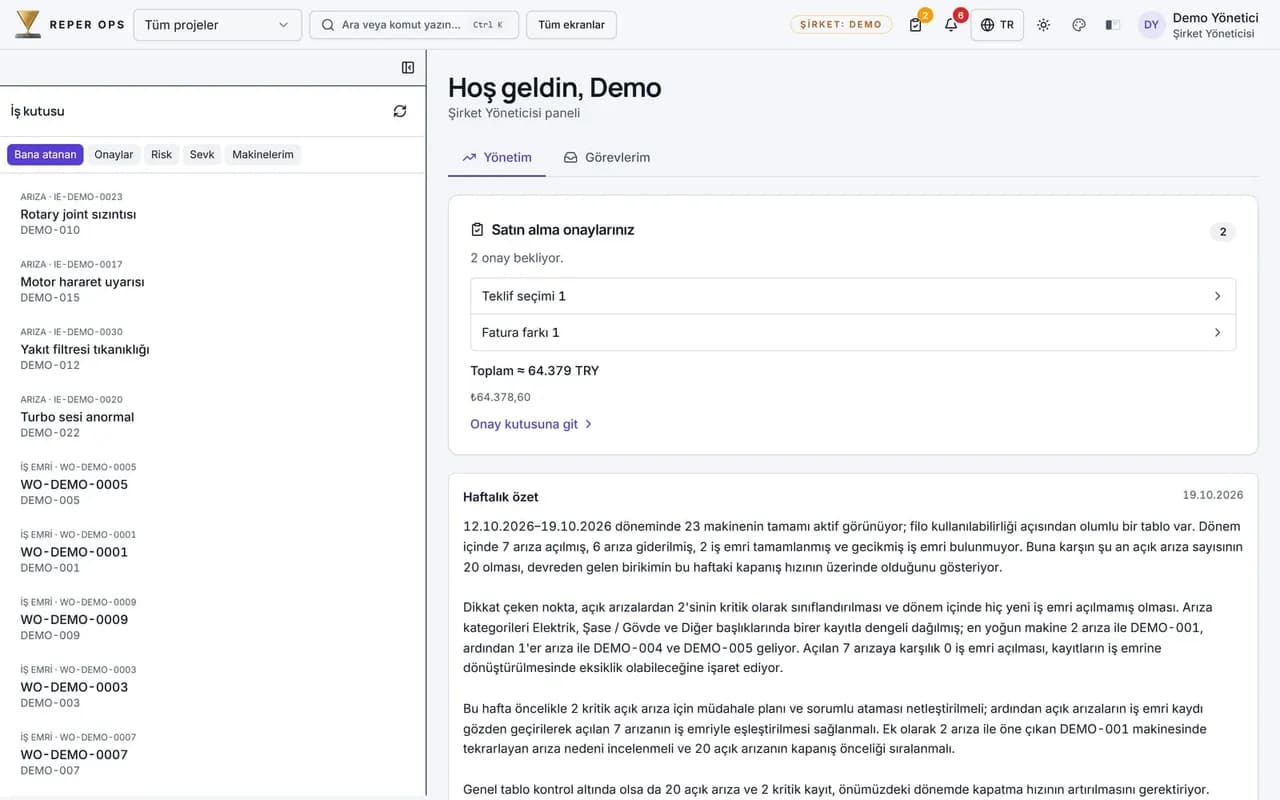Click the Toplam ≈ 64.379 TRY total

(x=535, y=371)
